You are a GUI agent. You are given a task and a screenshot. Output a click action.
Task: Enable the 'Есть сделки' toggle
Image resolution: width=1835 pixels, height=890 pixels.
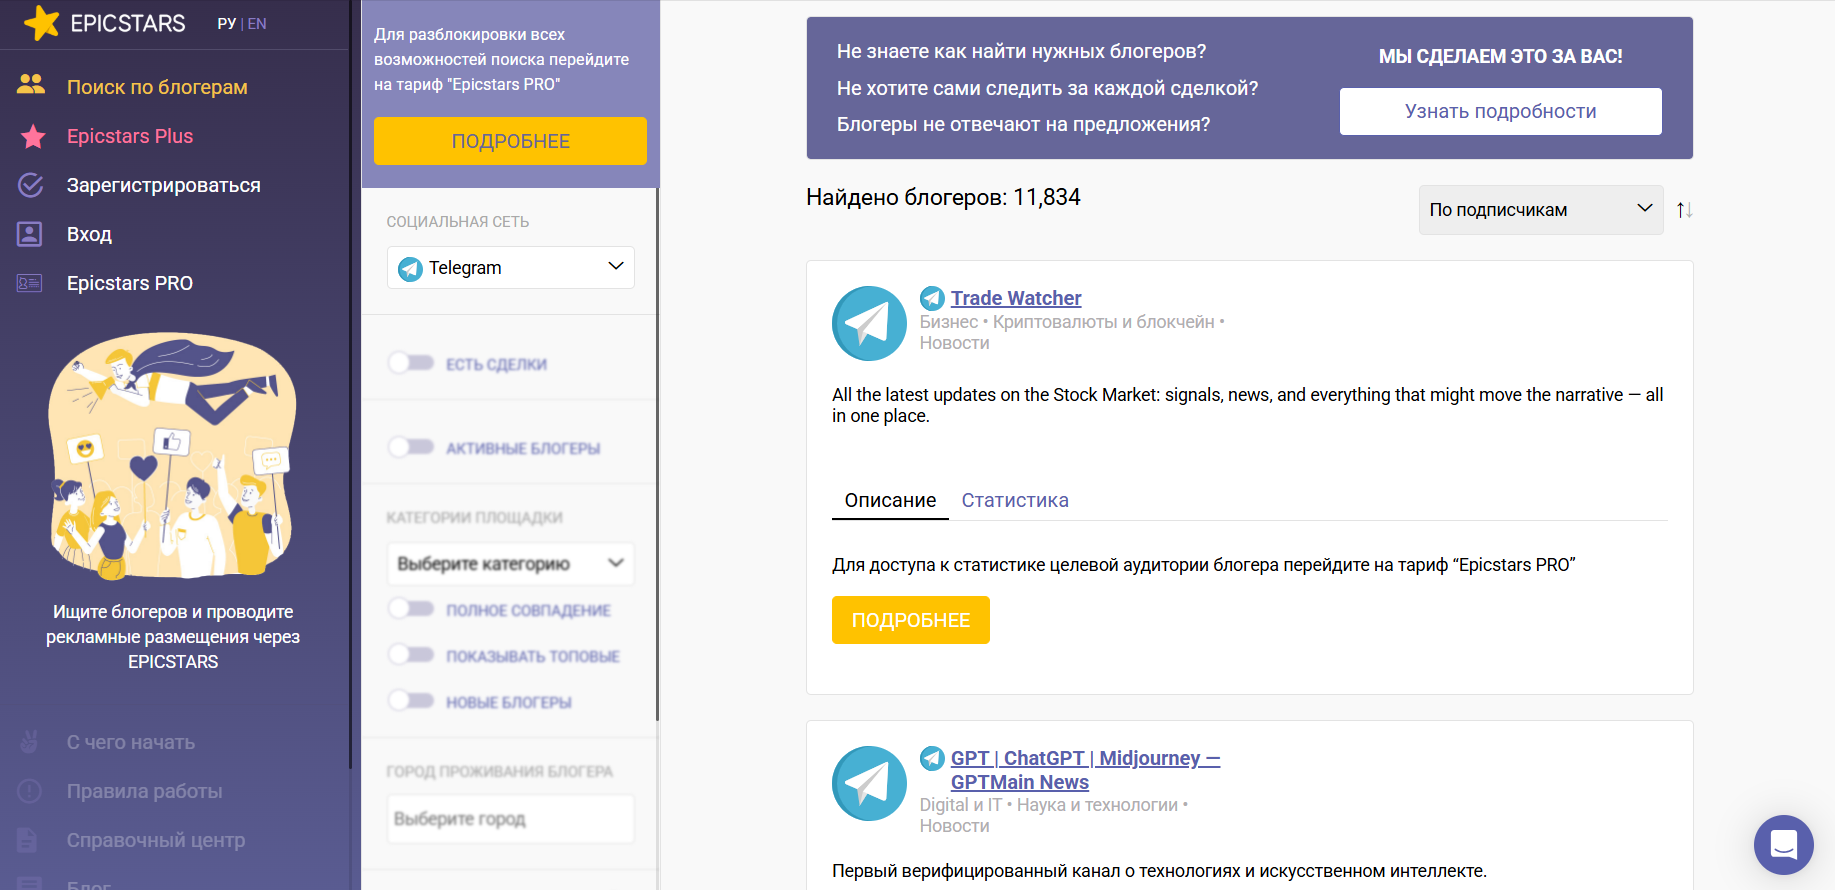(x=411, y=363)
